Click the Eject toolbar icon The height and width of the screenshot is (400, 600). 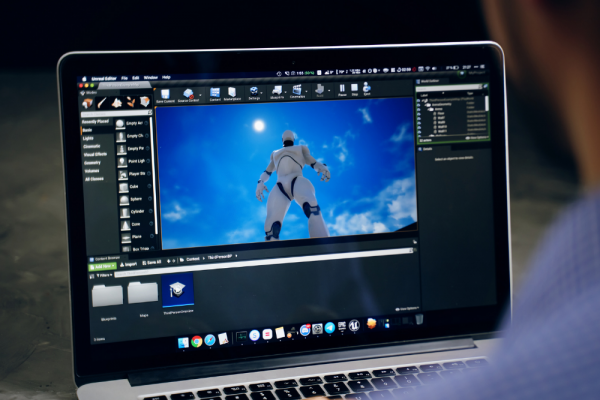367,89
